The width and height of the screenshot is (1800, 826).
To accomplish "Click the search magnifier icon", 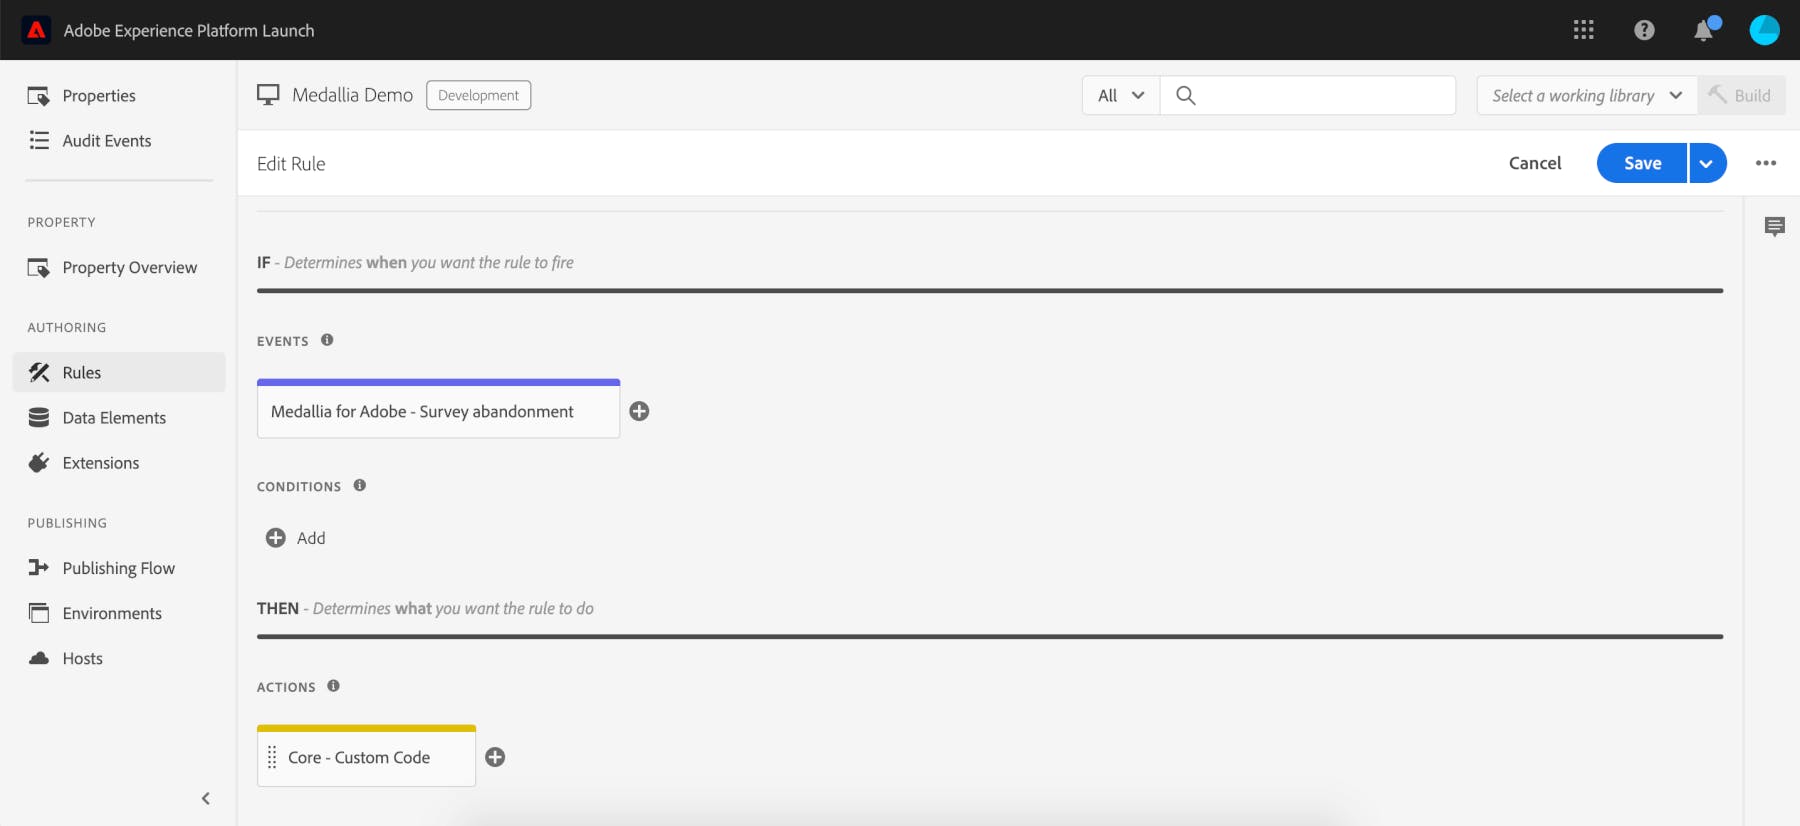I will 1186,95.
